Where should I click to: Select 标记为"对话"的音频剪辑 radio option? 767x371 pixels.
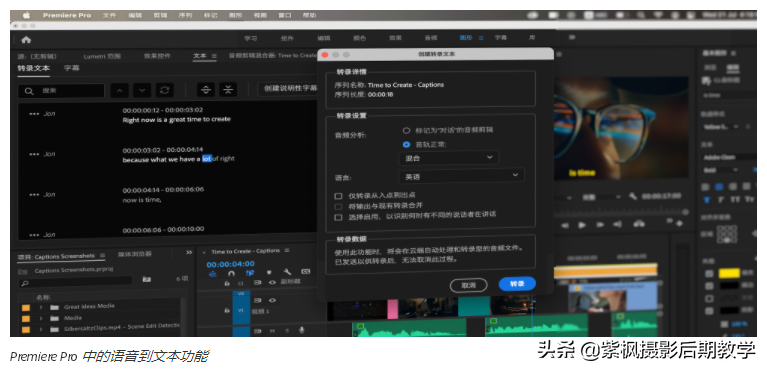(406, 131)
